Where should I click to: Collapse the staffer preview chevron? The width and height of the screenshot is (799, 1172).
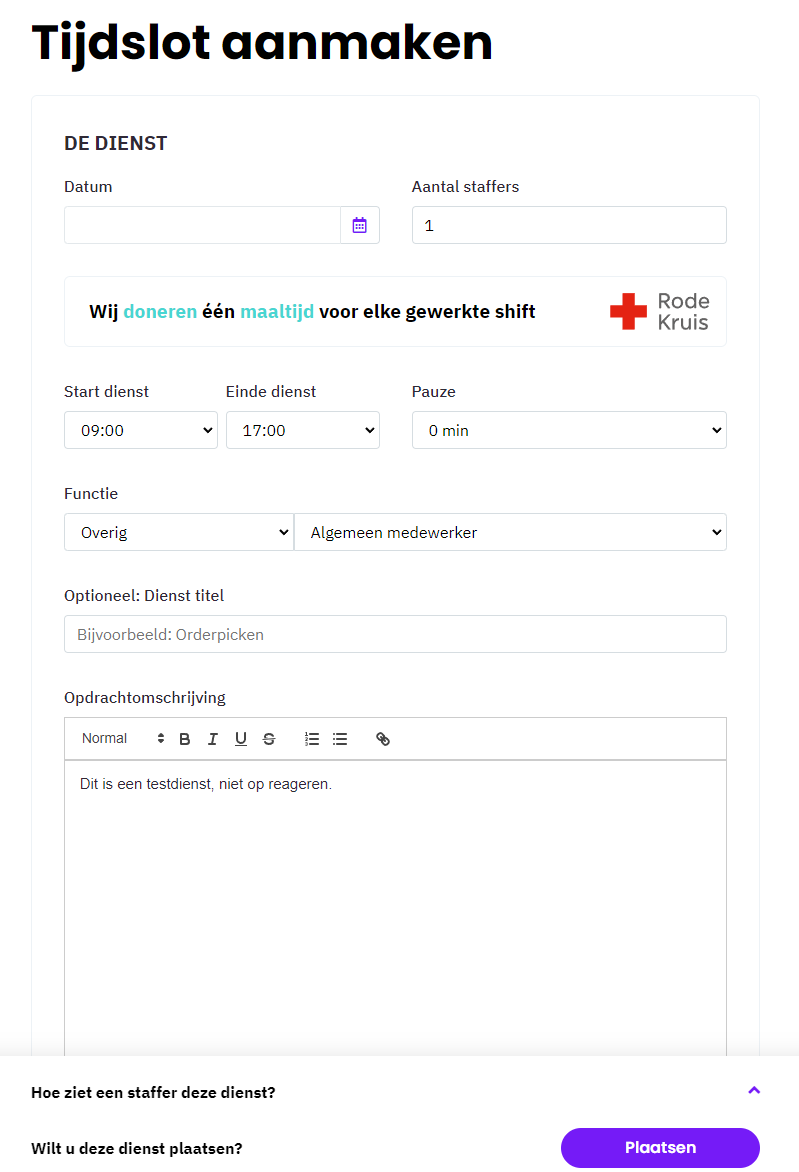tap(754, 1091)
